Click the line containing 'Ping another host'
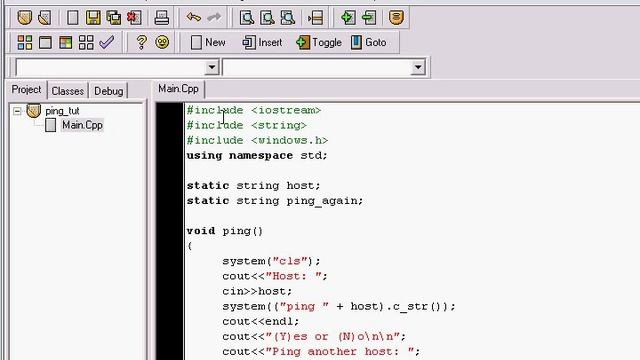The width and height of the screenshot is (640, 360). [321, 352]
